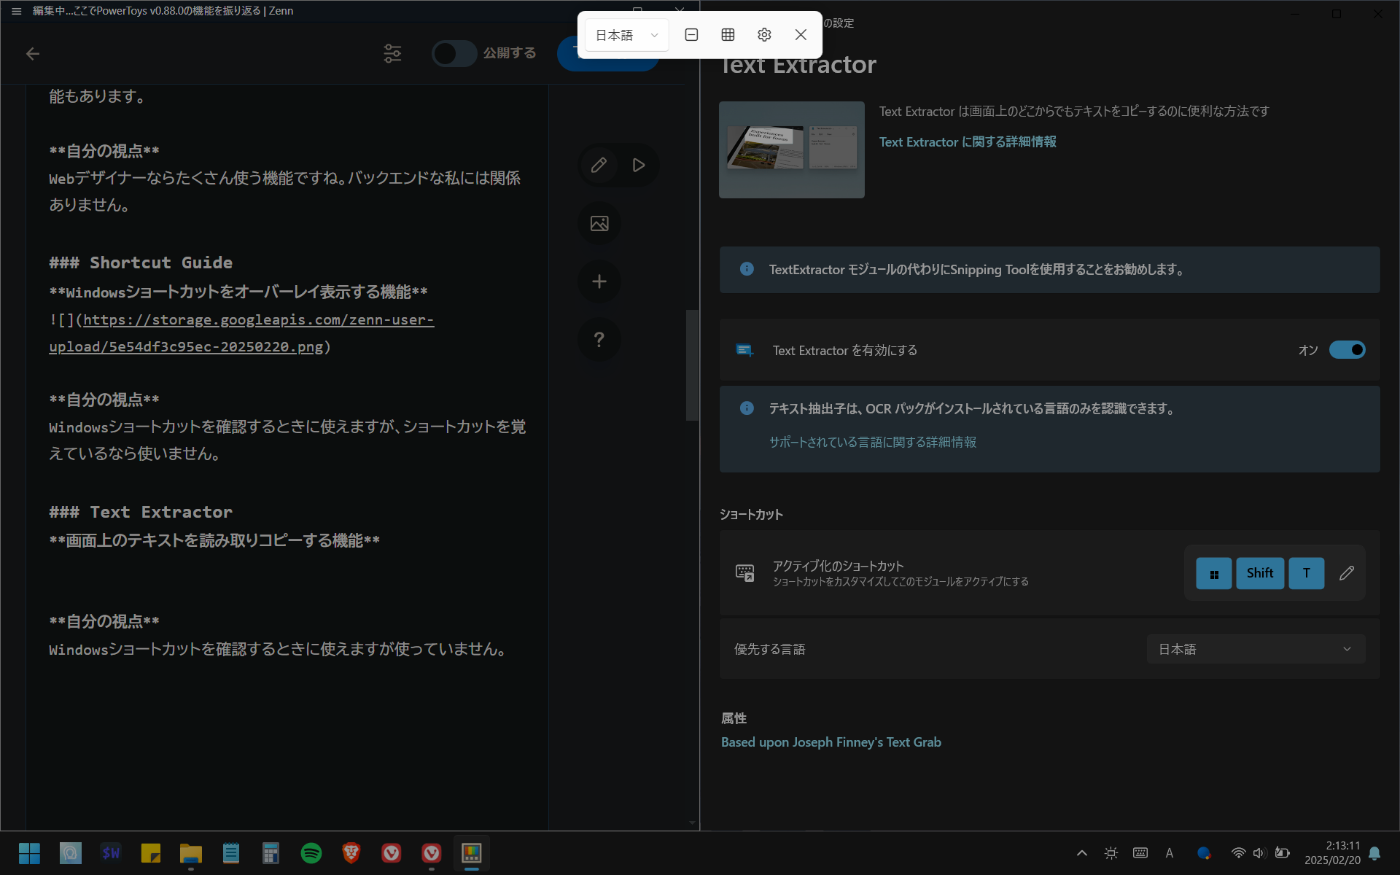Viewport: 1400px width, 875px height.
Task: Click the T key shortcut button
Action: (x=1306, y=573)
